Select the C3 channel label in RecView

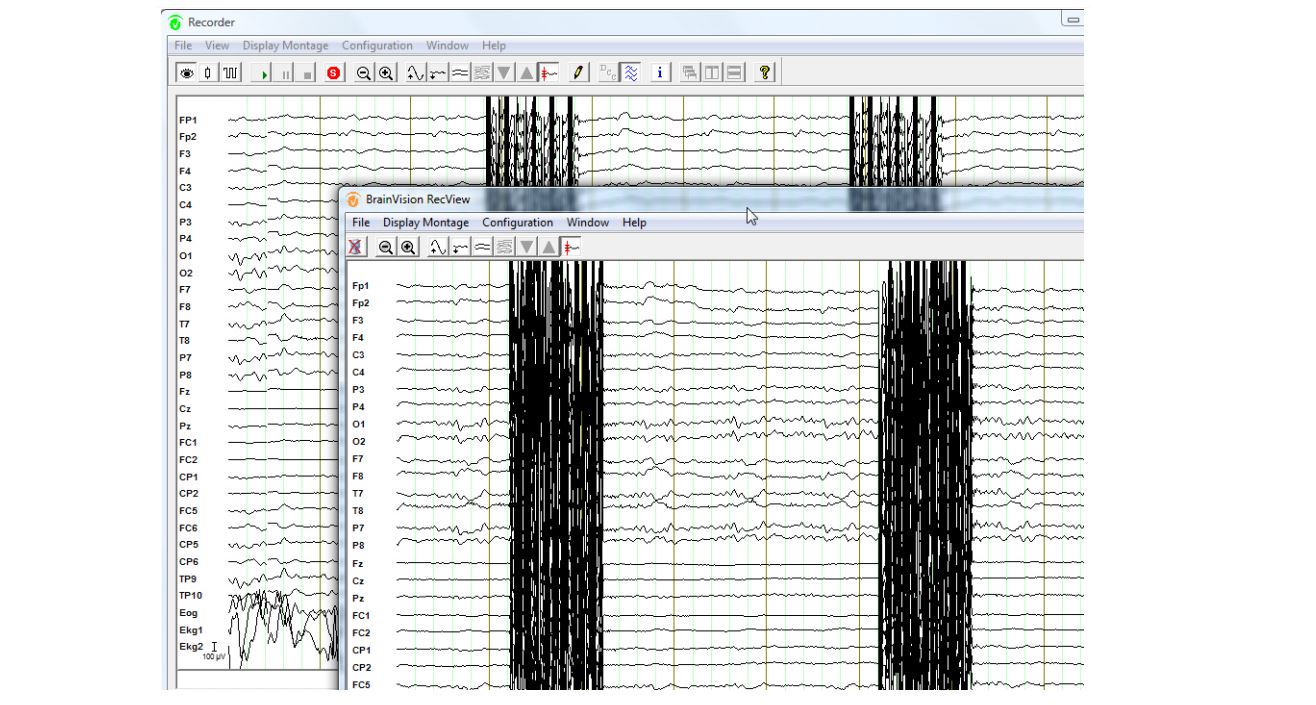358,355
